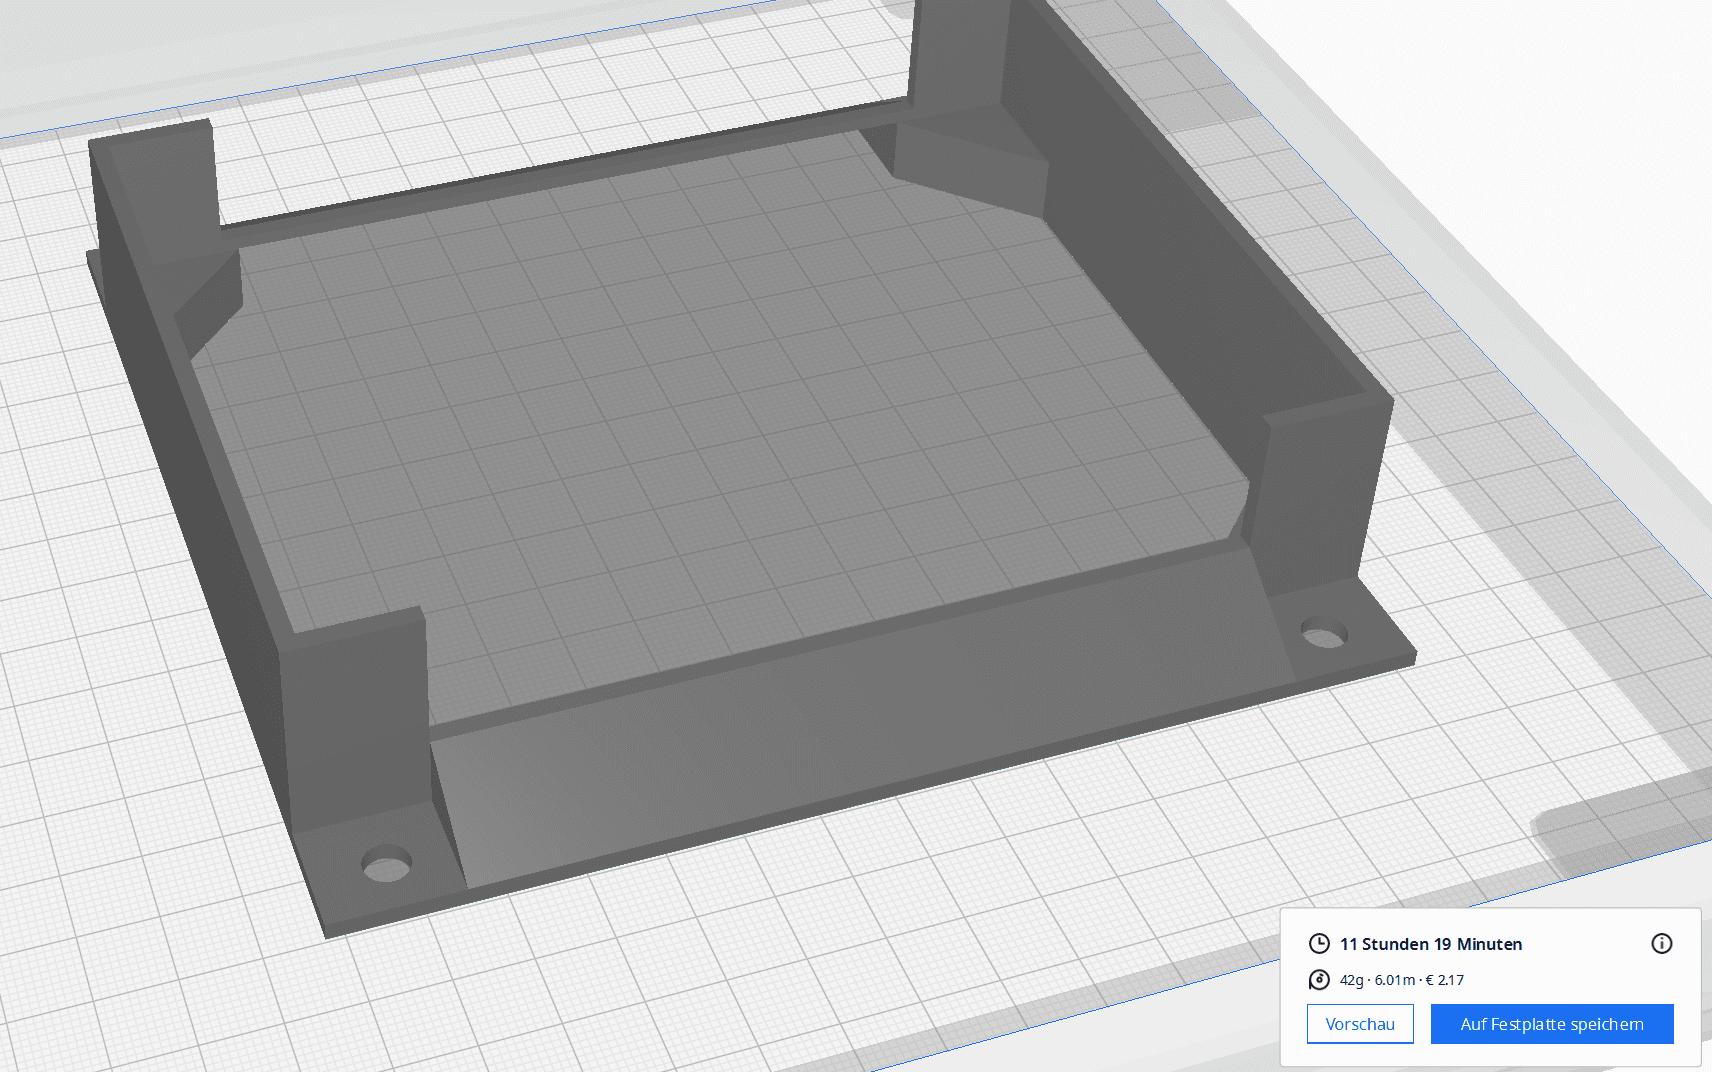Click Auf Festplatte speichern button
Viewport: 1712px width, 1072px height.
pyautogui.click(x=1552, y=1024)
